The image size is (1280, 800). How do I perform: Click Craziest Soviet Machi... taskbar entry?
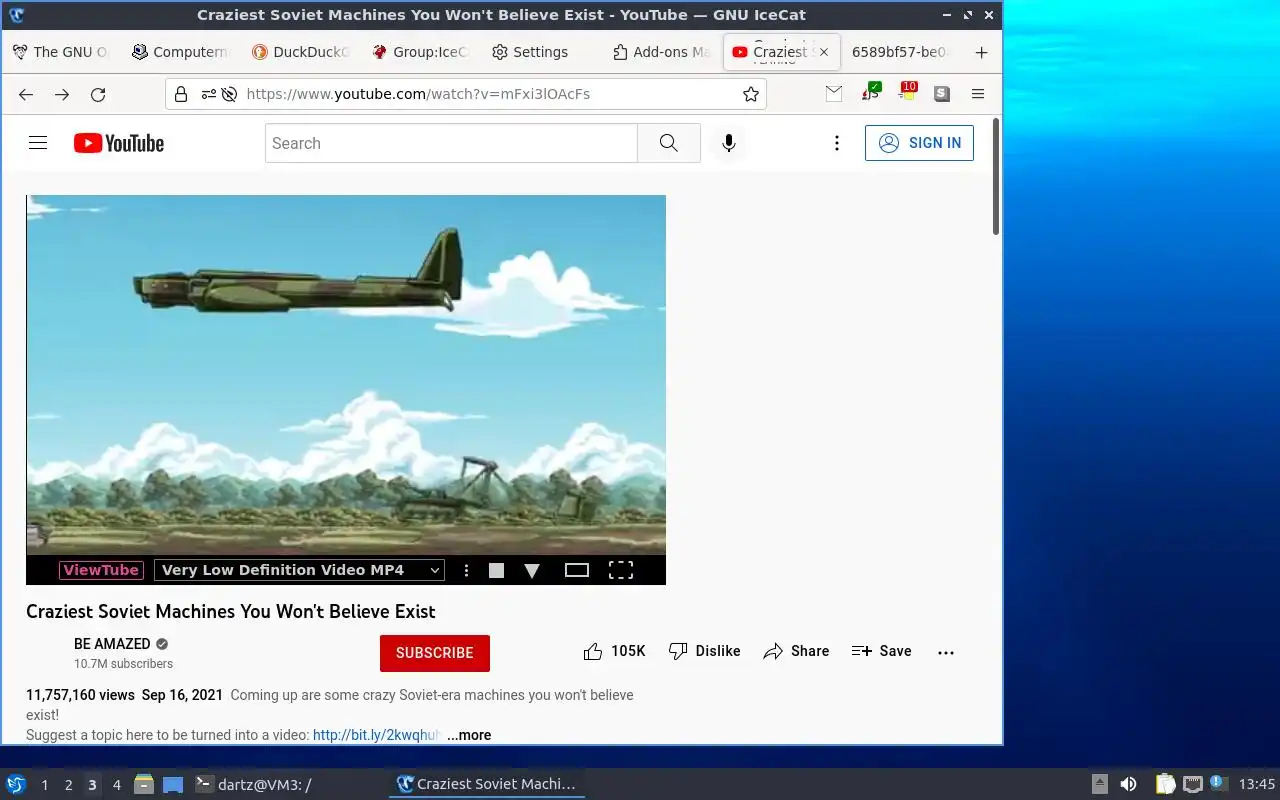pos(486,784)
